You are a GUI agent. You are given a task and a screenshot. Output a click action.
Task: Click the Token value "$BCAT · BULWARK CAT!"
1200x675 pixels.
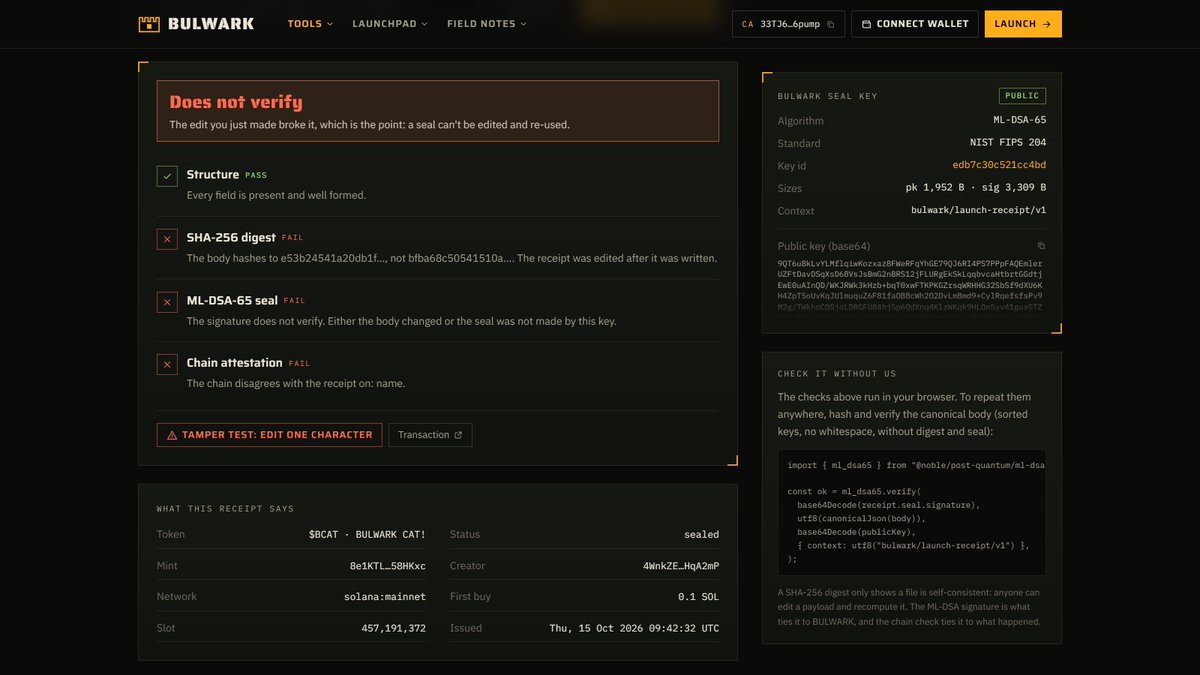[367, 534]
